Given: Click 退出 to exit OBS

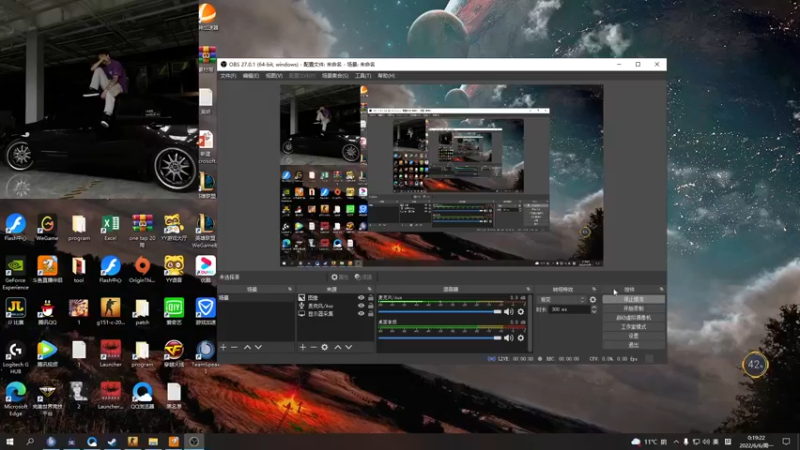Looking at the screenshot, I should tap(634, 345).
